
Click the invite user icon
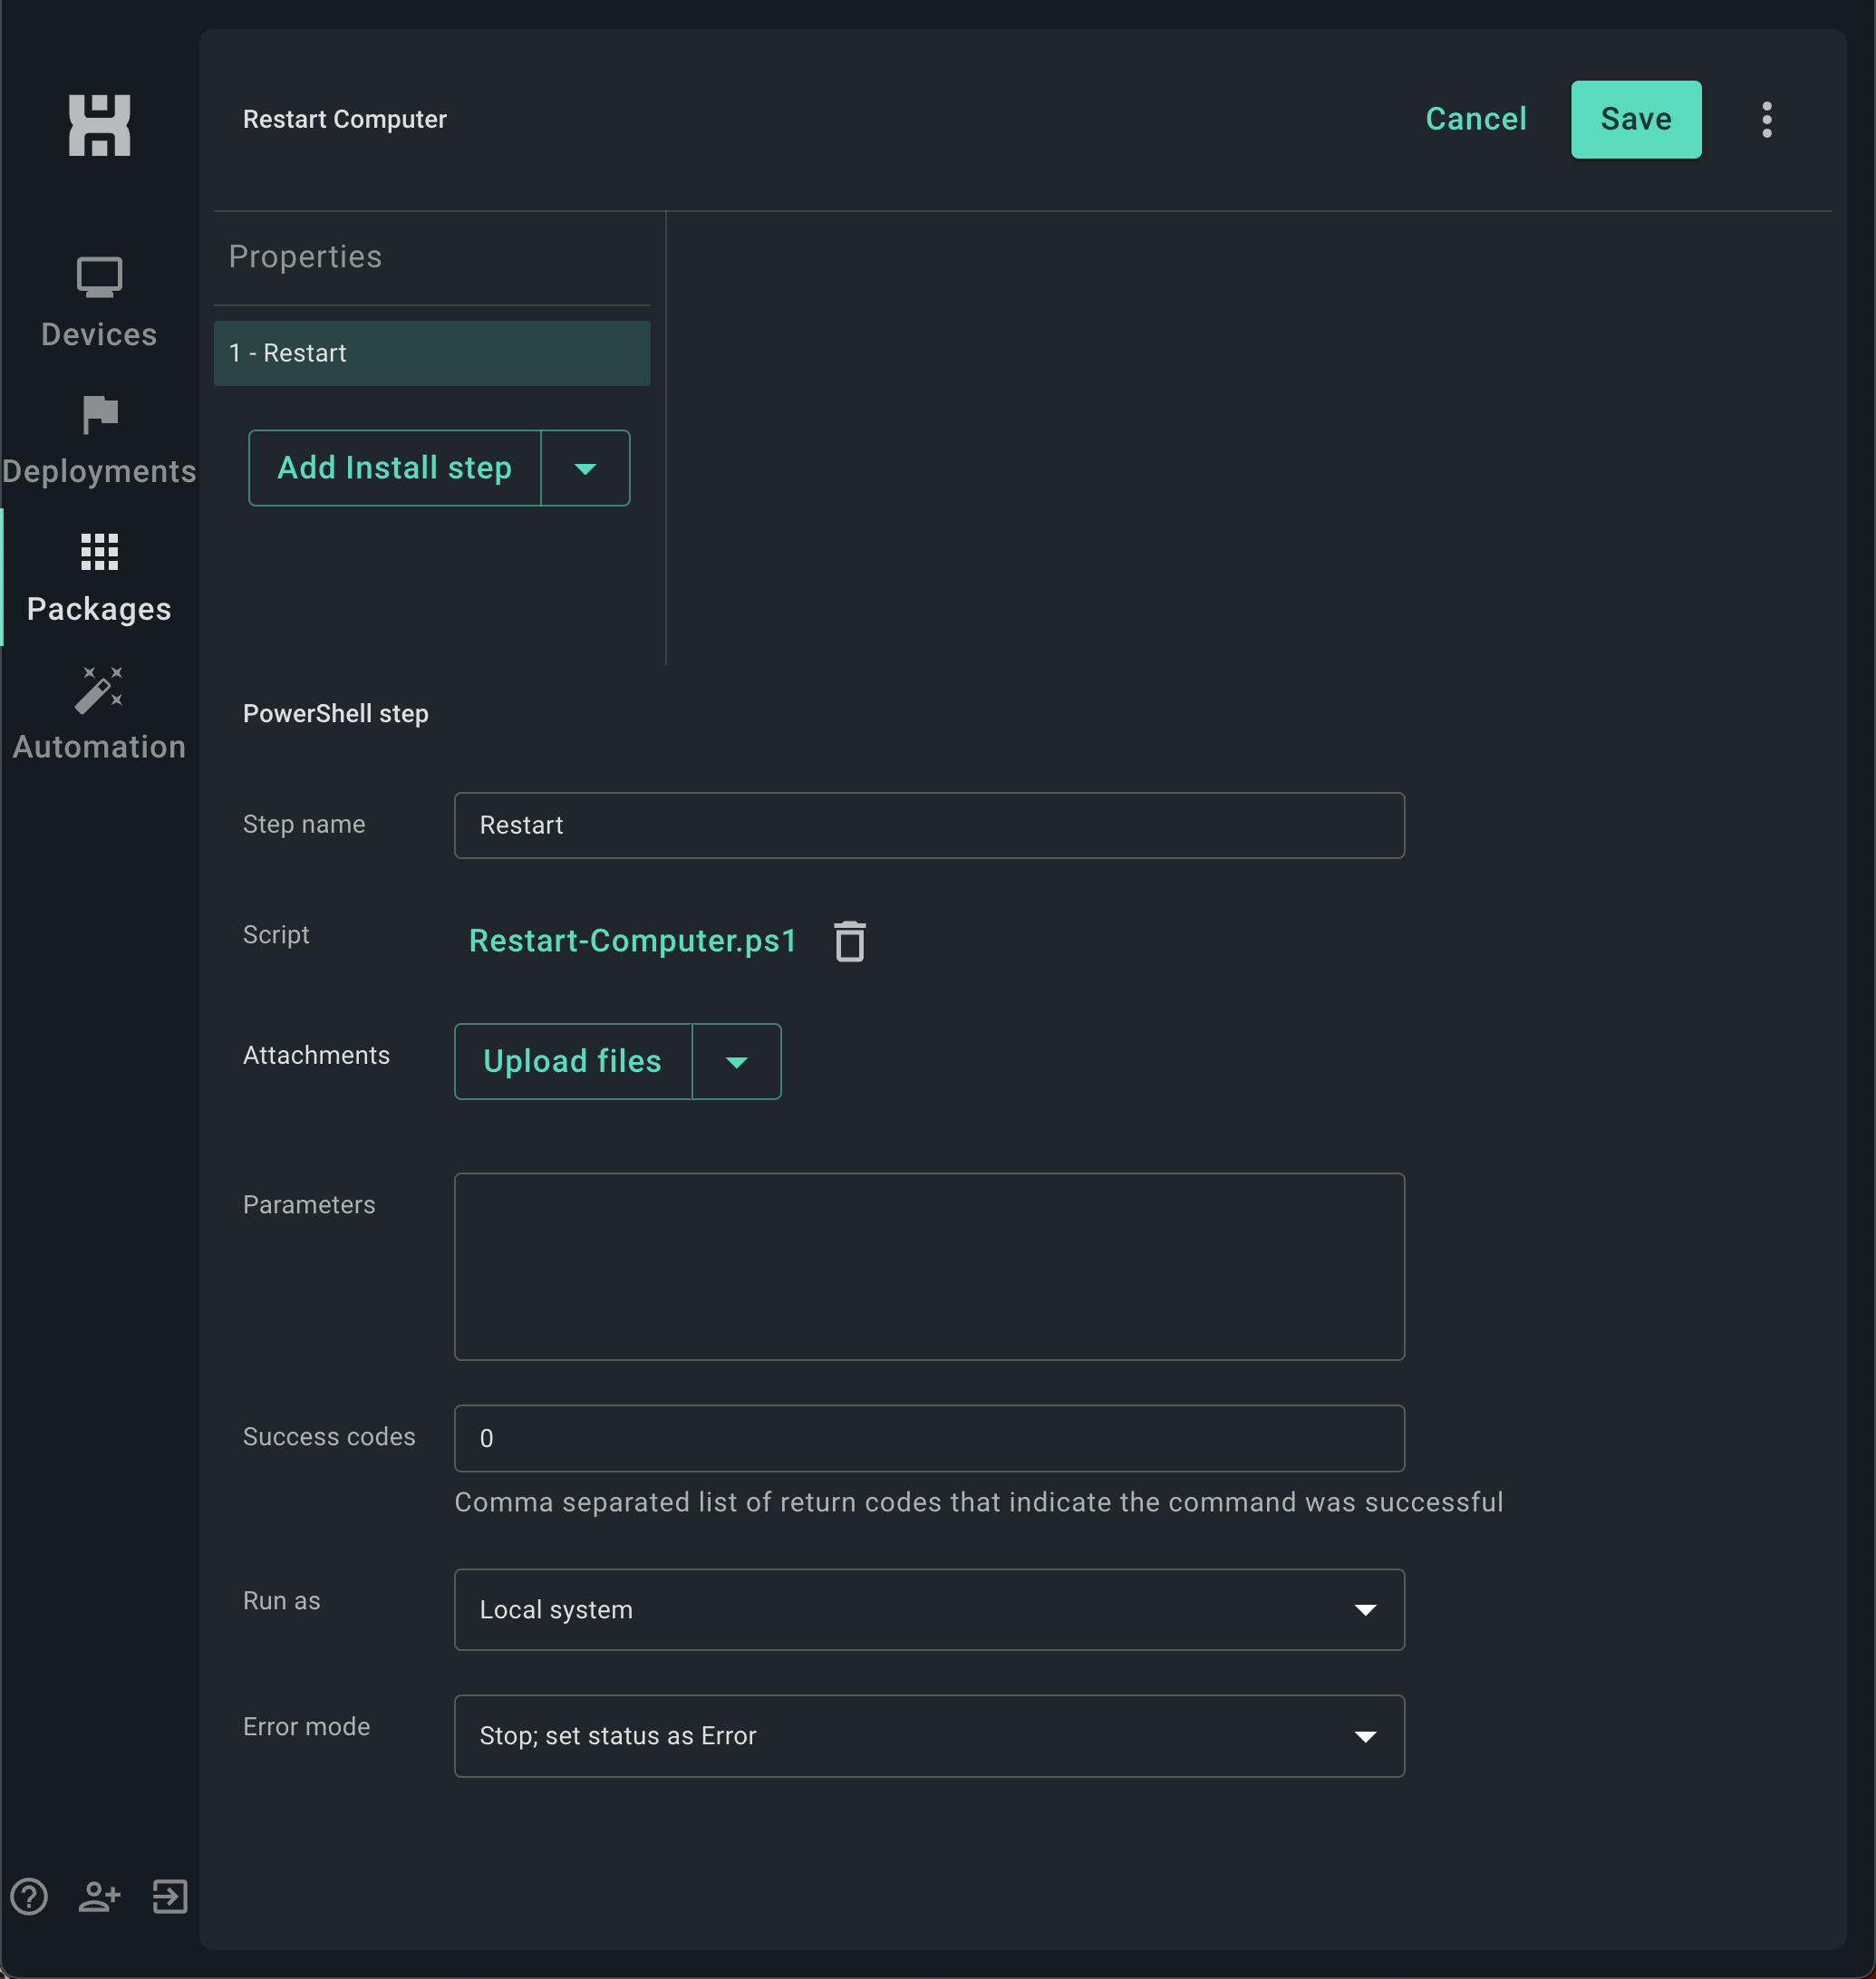[99, 1896]
